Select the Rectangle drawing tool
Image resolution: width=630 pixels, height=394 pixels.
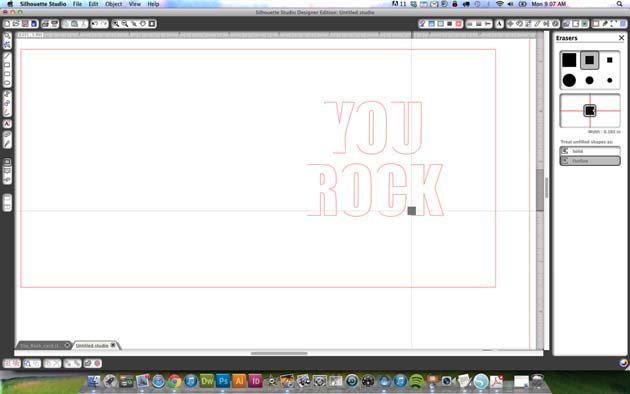tap(7, 65)
